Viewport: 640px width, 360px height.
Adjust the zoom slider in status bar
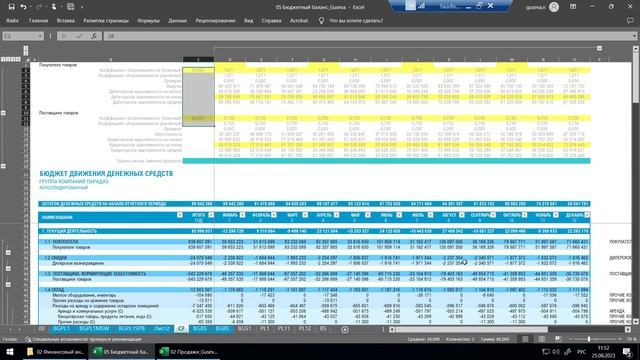(589, 339)
